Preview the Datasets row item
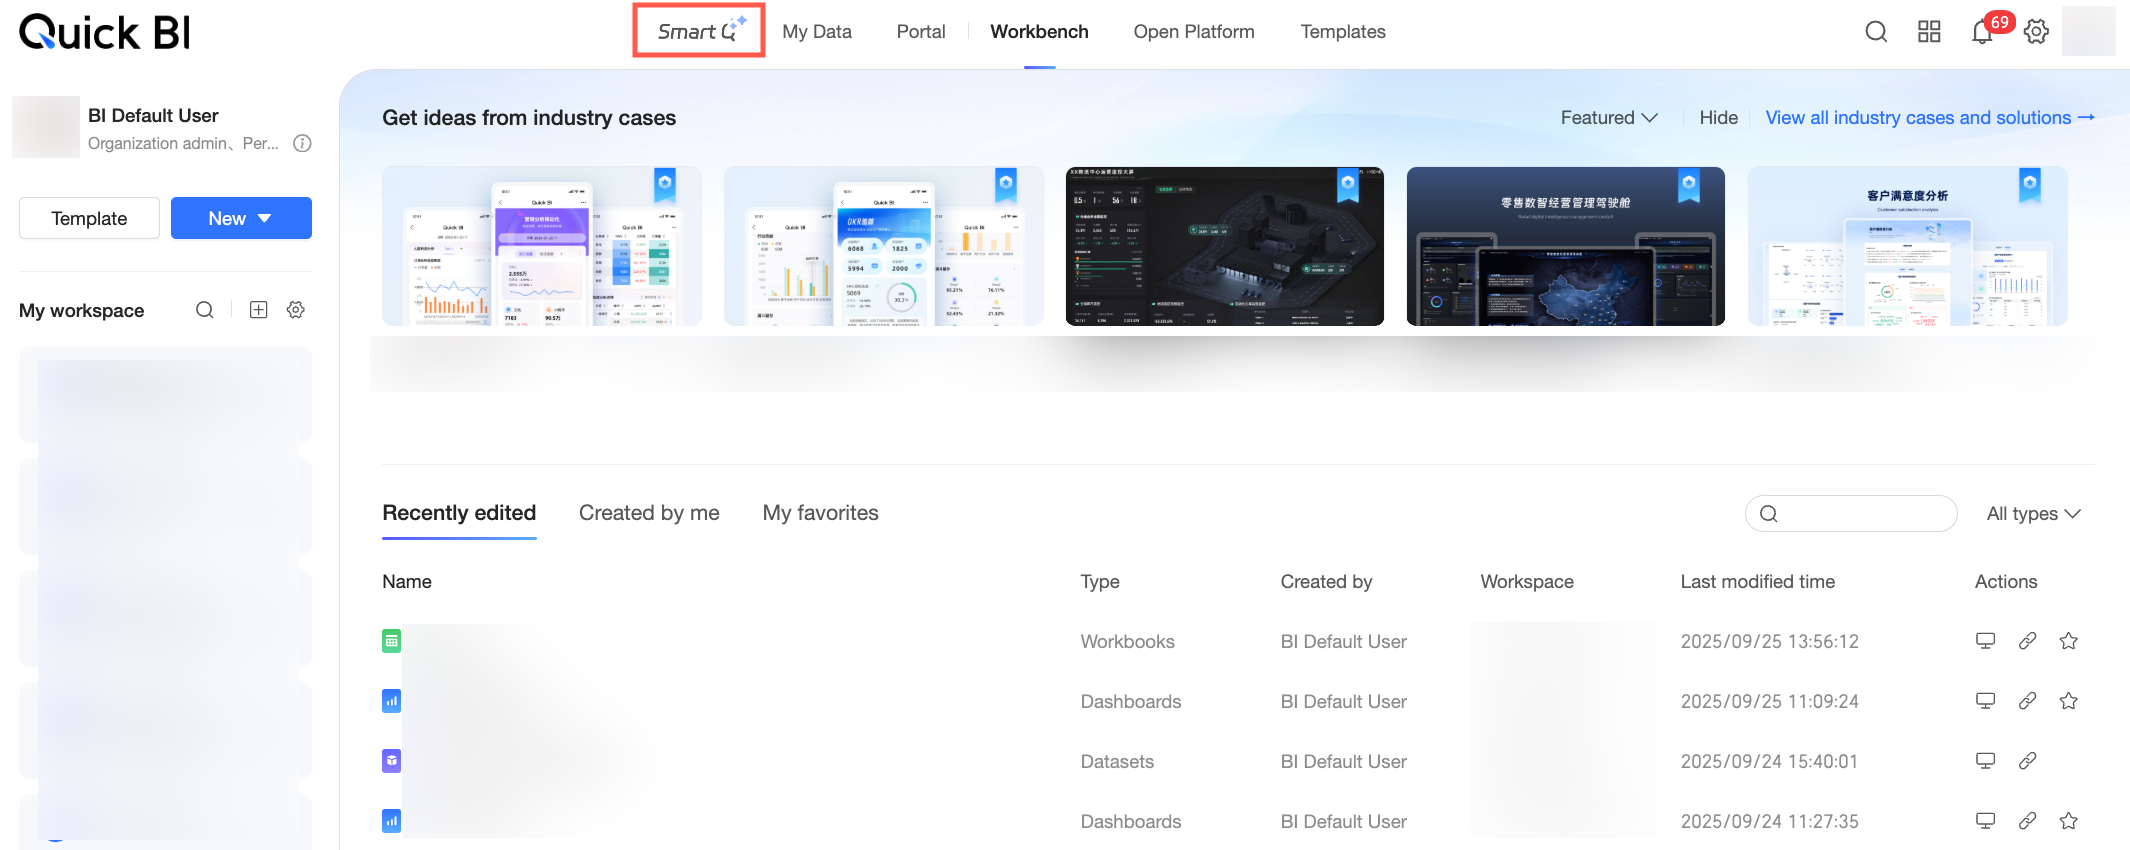Viewport: 2130px width, 850px height. click(x=1986, y=761)
